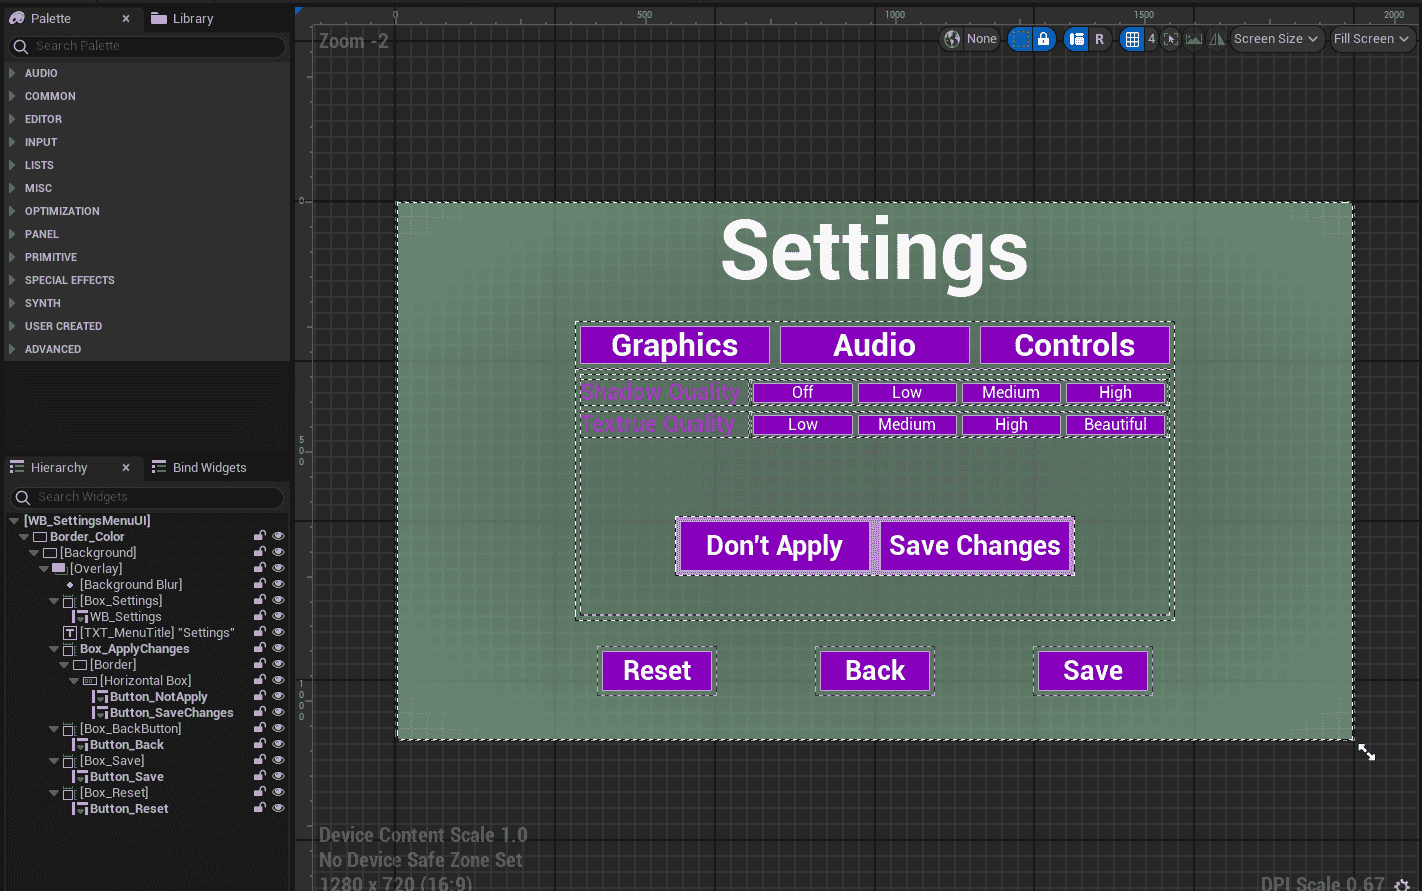The height and width of the screenshot is (891, 1422).
Task: Toggle visibility eye of Button_Back
Action: tap(279, 745)
